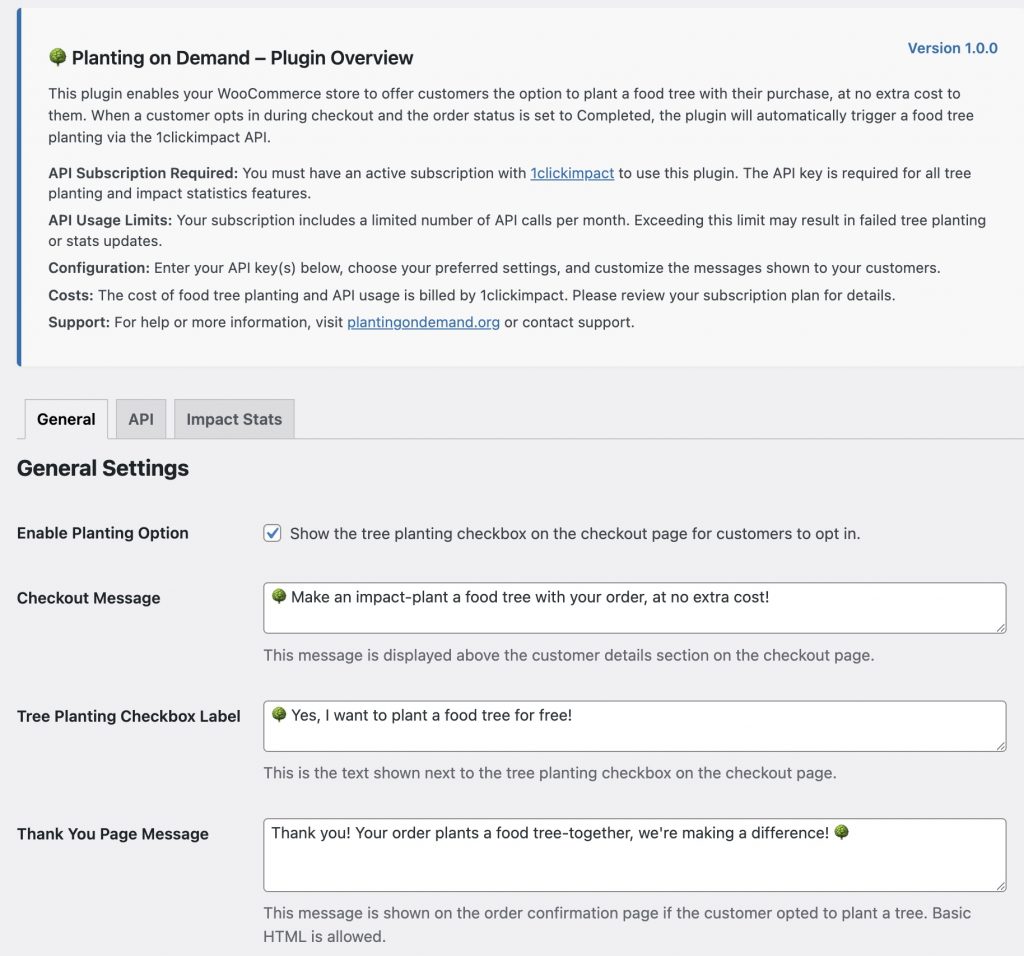This screenshot has width=1024, height=956.
Task: Click the tree emoji in Checkout Message field
Action: pyautogui.click(x=279, y=596)
